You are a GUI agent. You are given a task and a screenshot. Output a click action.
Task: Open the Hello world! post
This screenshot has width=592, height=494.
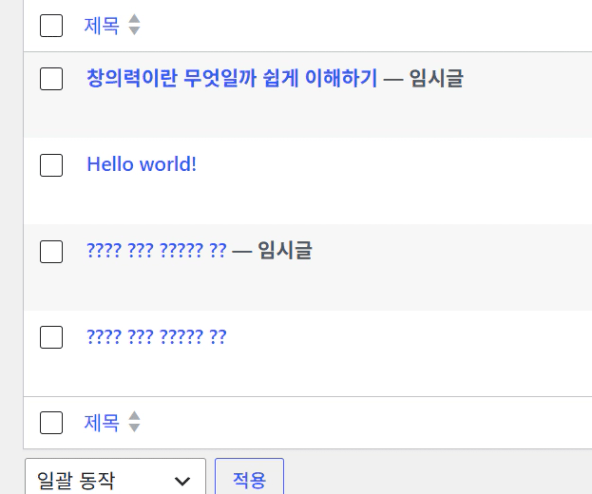click(x=142, y=164)
